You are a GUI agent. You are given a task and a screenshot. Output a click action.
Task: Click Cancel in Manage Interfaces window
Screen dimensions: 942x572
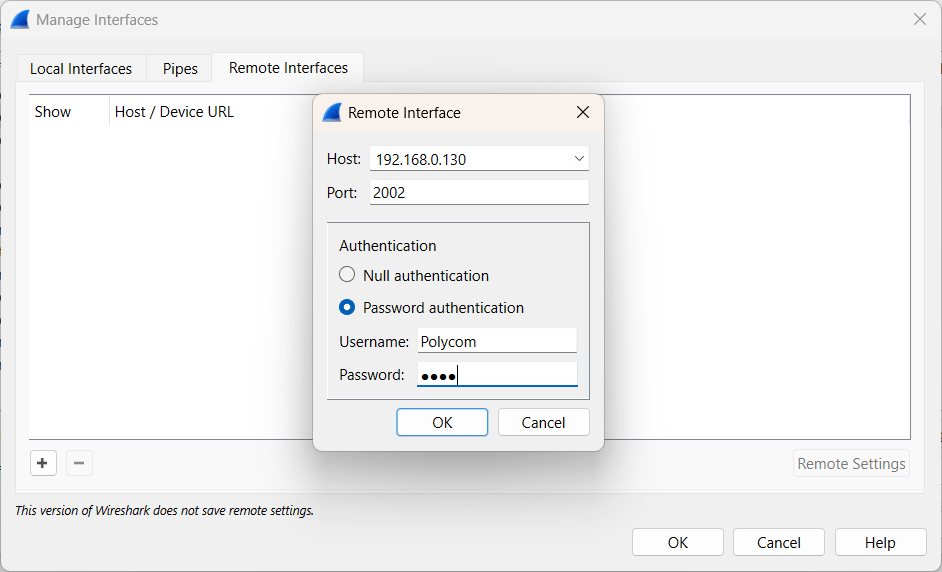point(779,543)
